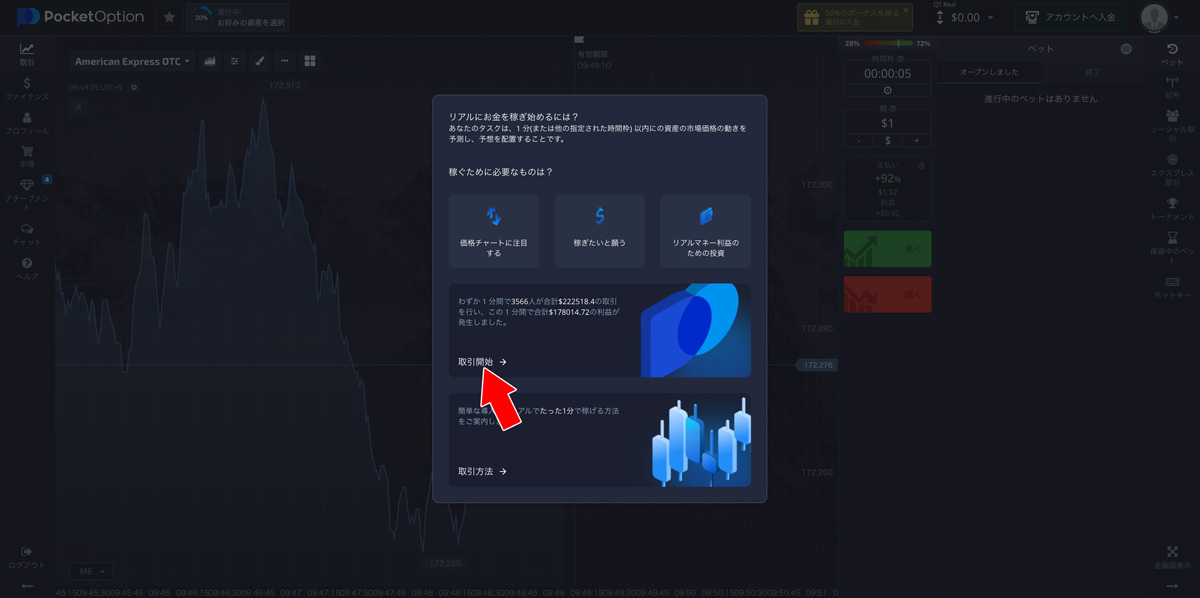Screen dimensions: 1200x598
Task: Open the ヘルプ sidebar icon
Action: (x=27, y=263)
